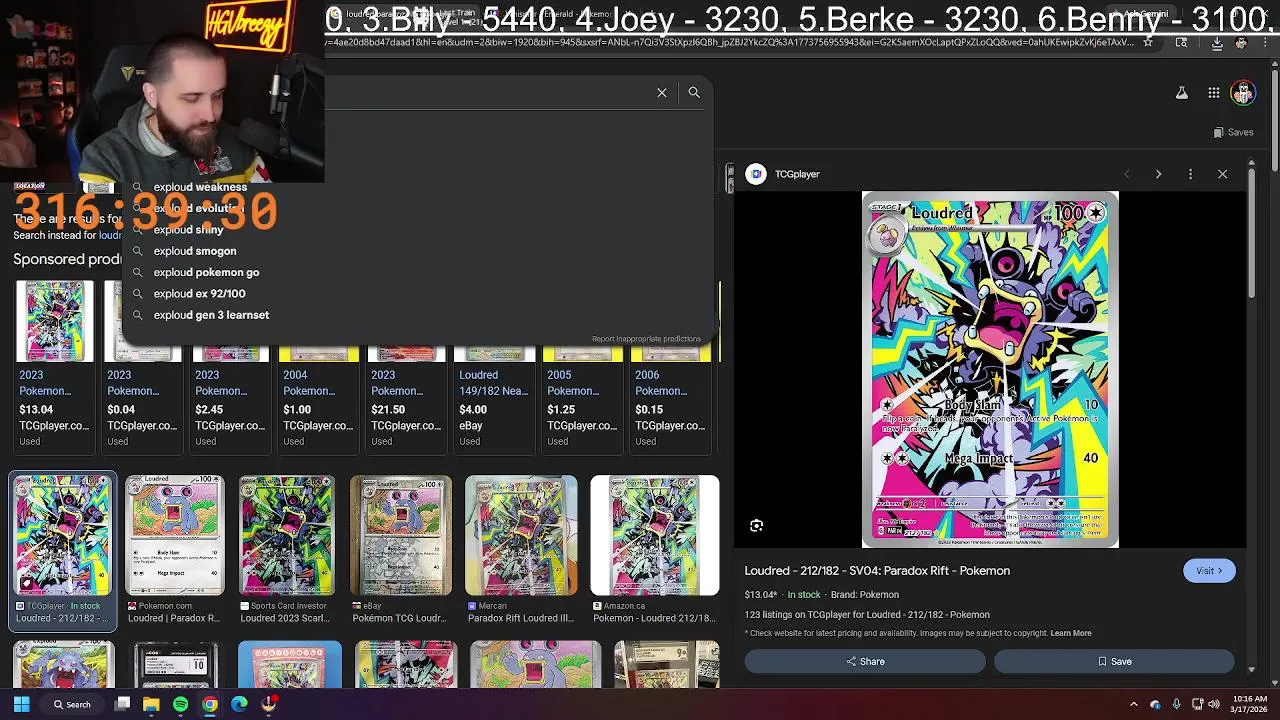
Task: Open Learn More about image copyright
Action: click(1071, 633)
